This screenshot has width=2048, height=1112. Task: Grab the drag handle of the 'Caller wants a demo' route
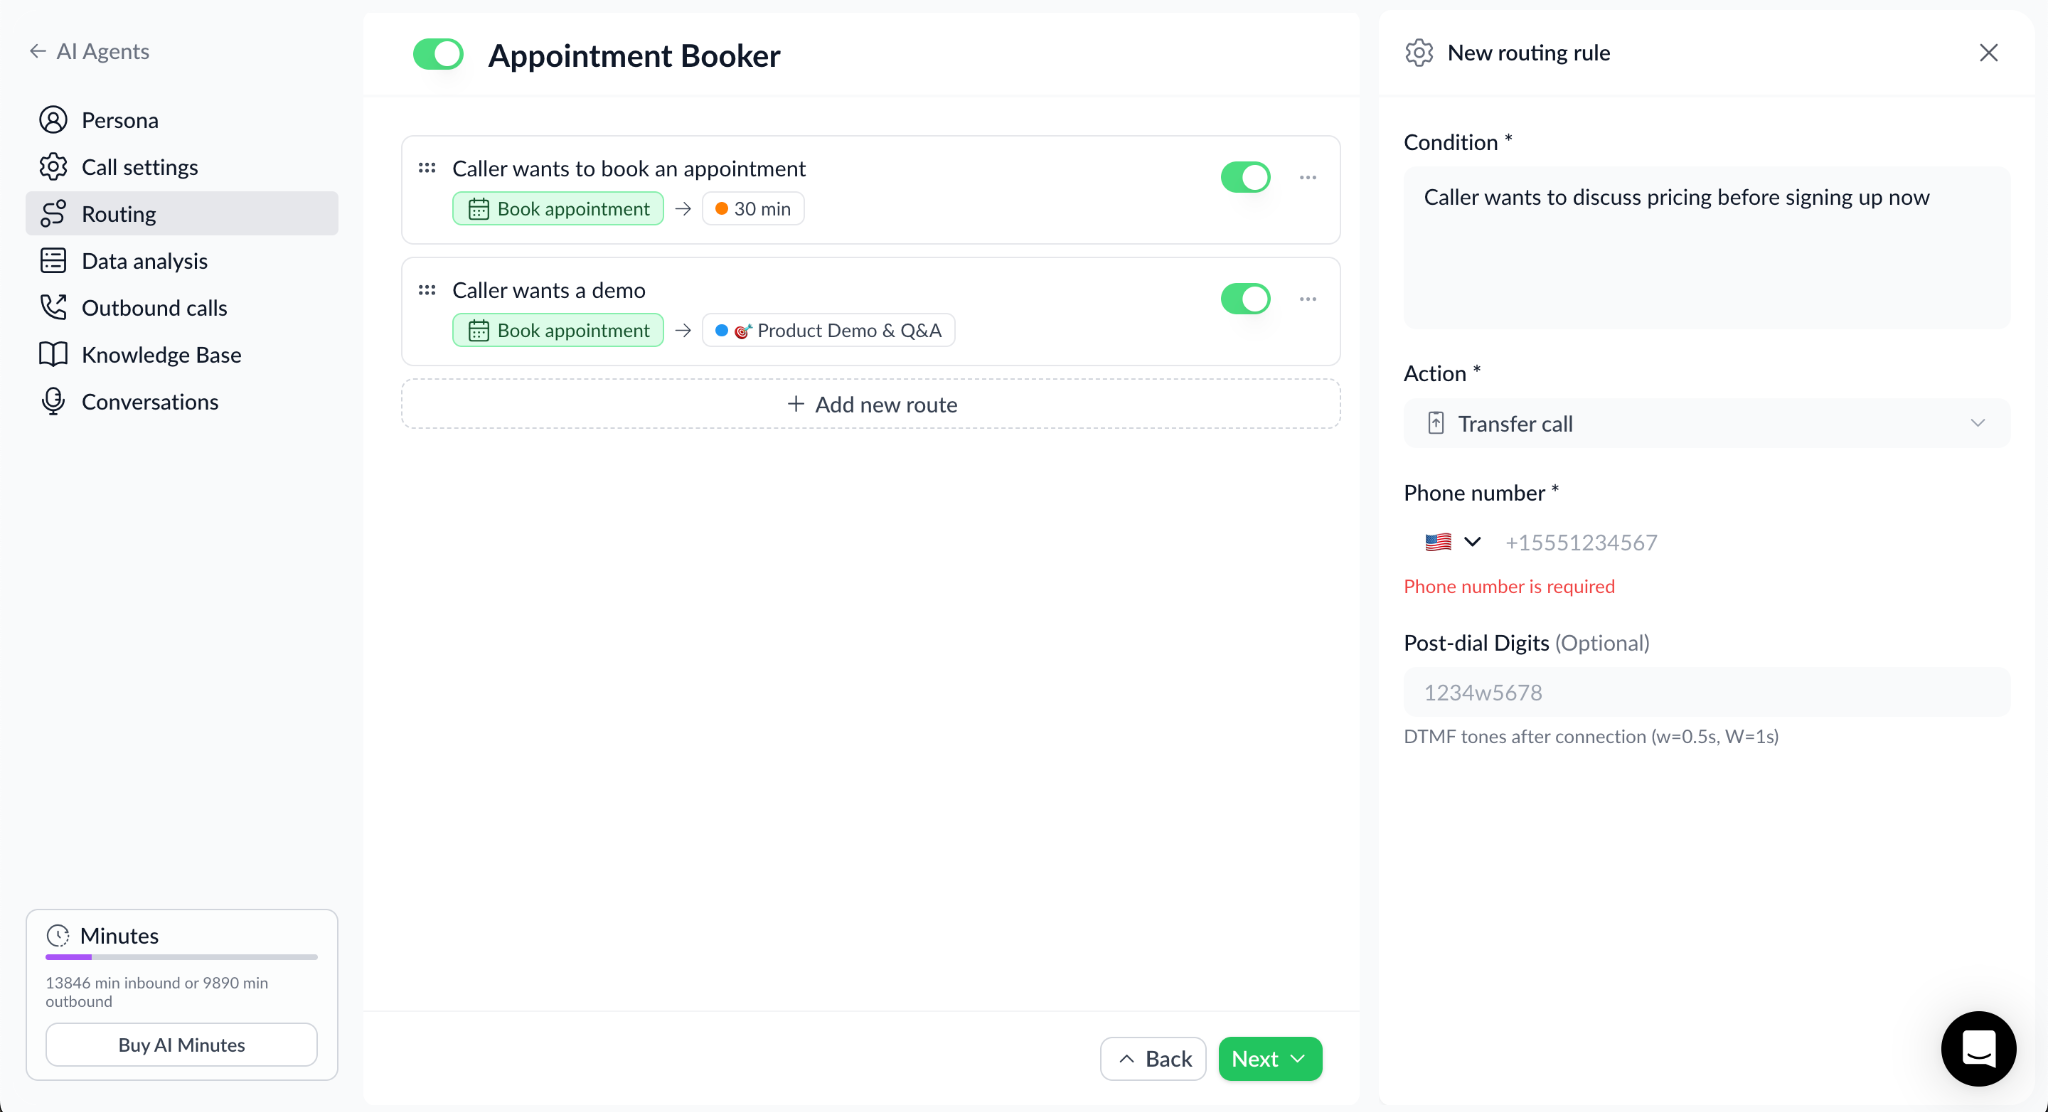(x=427, y=290)
